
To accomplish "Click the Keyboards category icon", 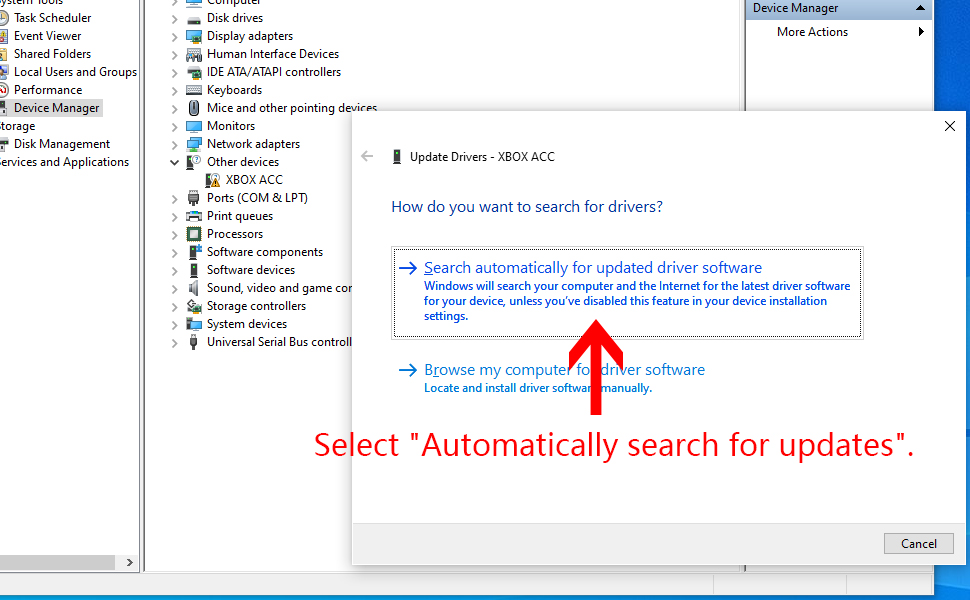I will click(194, 90).
